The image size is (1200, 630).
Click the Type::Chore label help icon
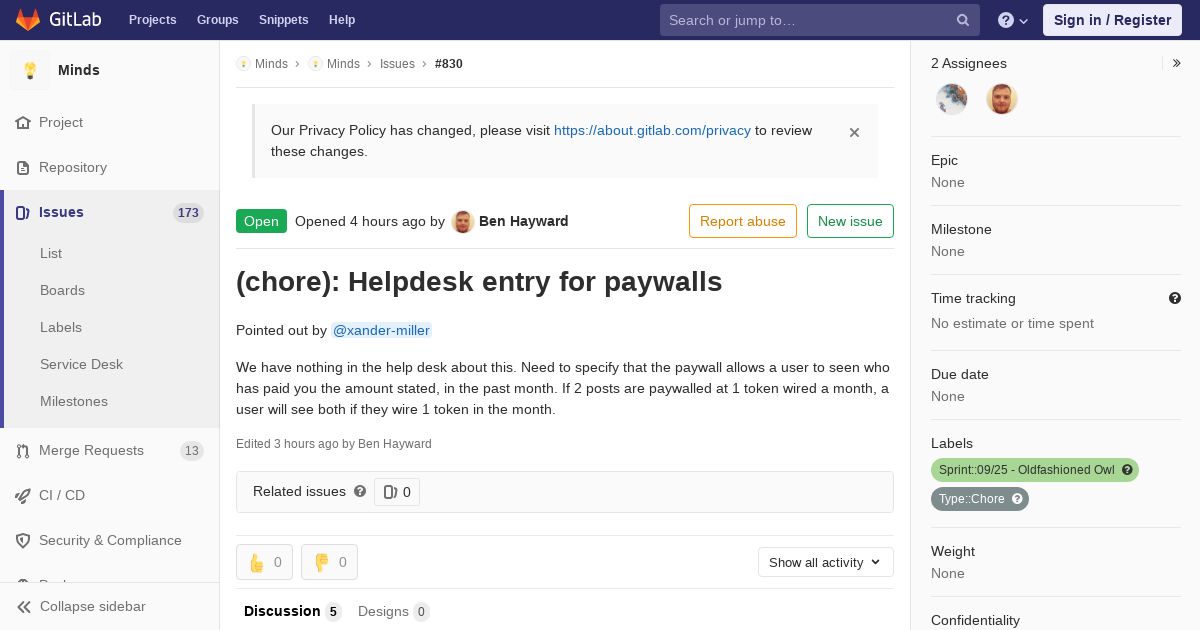click(1018, 499)
